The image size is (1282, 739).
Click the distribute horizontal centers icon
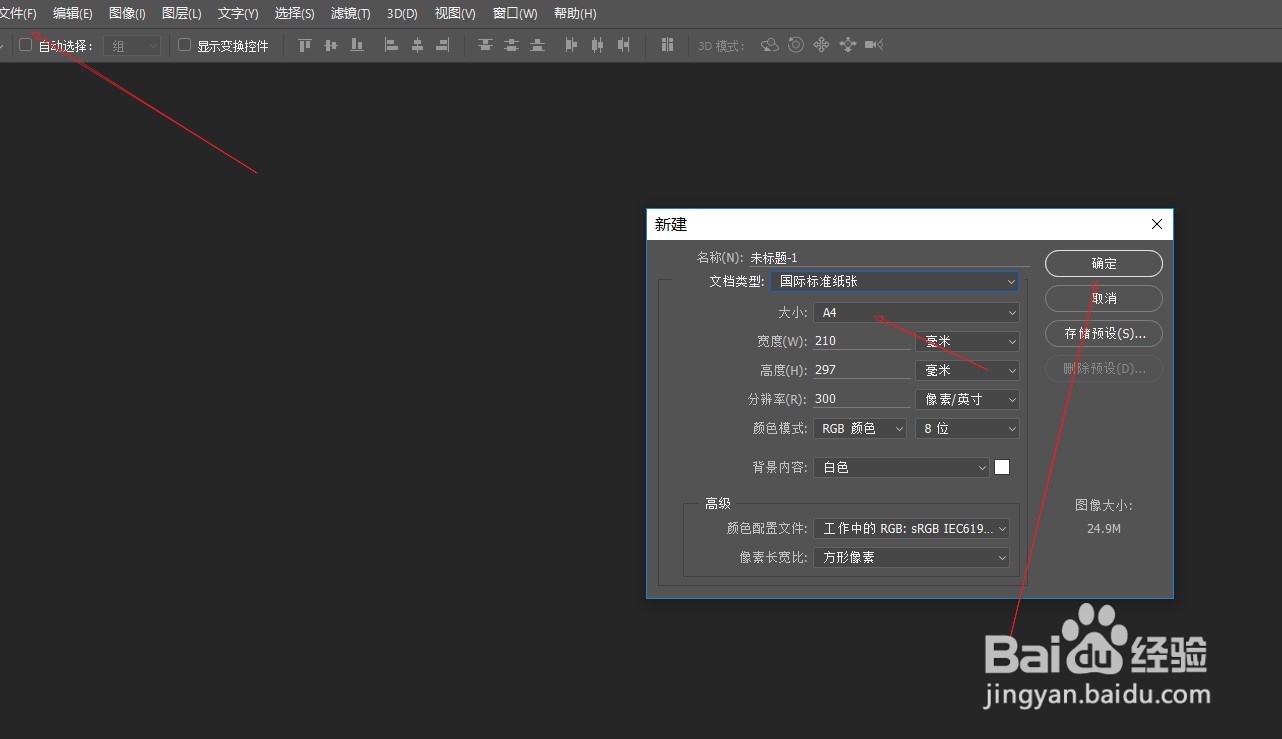[598, 45]
